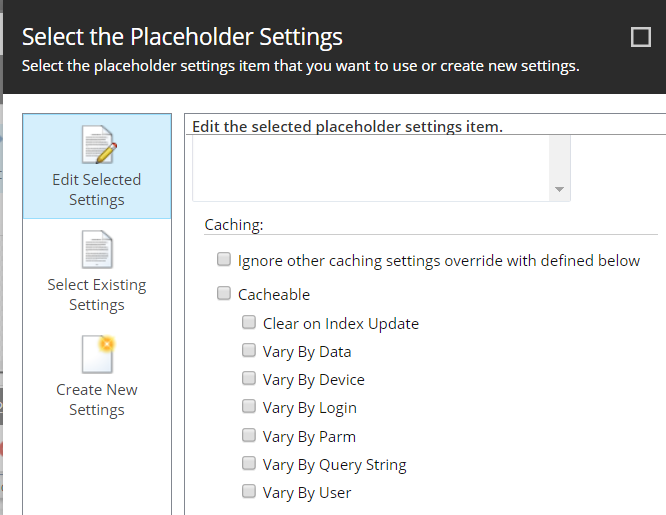Toggle Clear on Index Update checkbox

pos(249,322)
